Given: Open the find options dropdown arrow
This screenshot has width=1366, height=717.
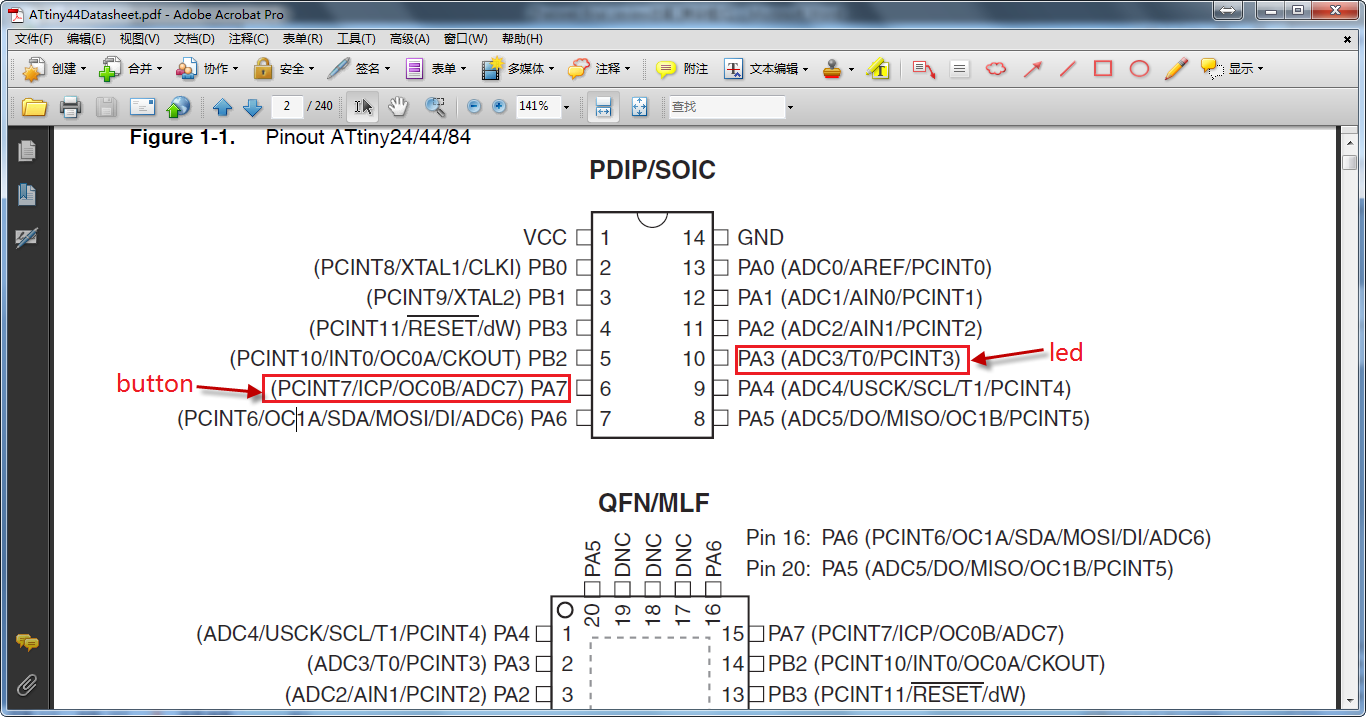Looking at the screenshot, I should [x=790, y=106].
